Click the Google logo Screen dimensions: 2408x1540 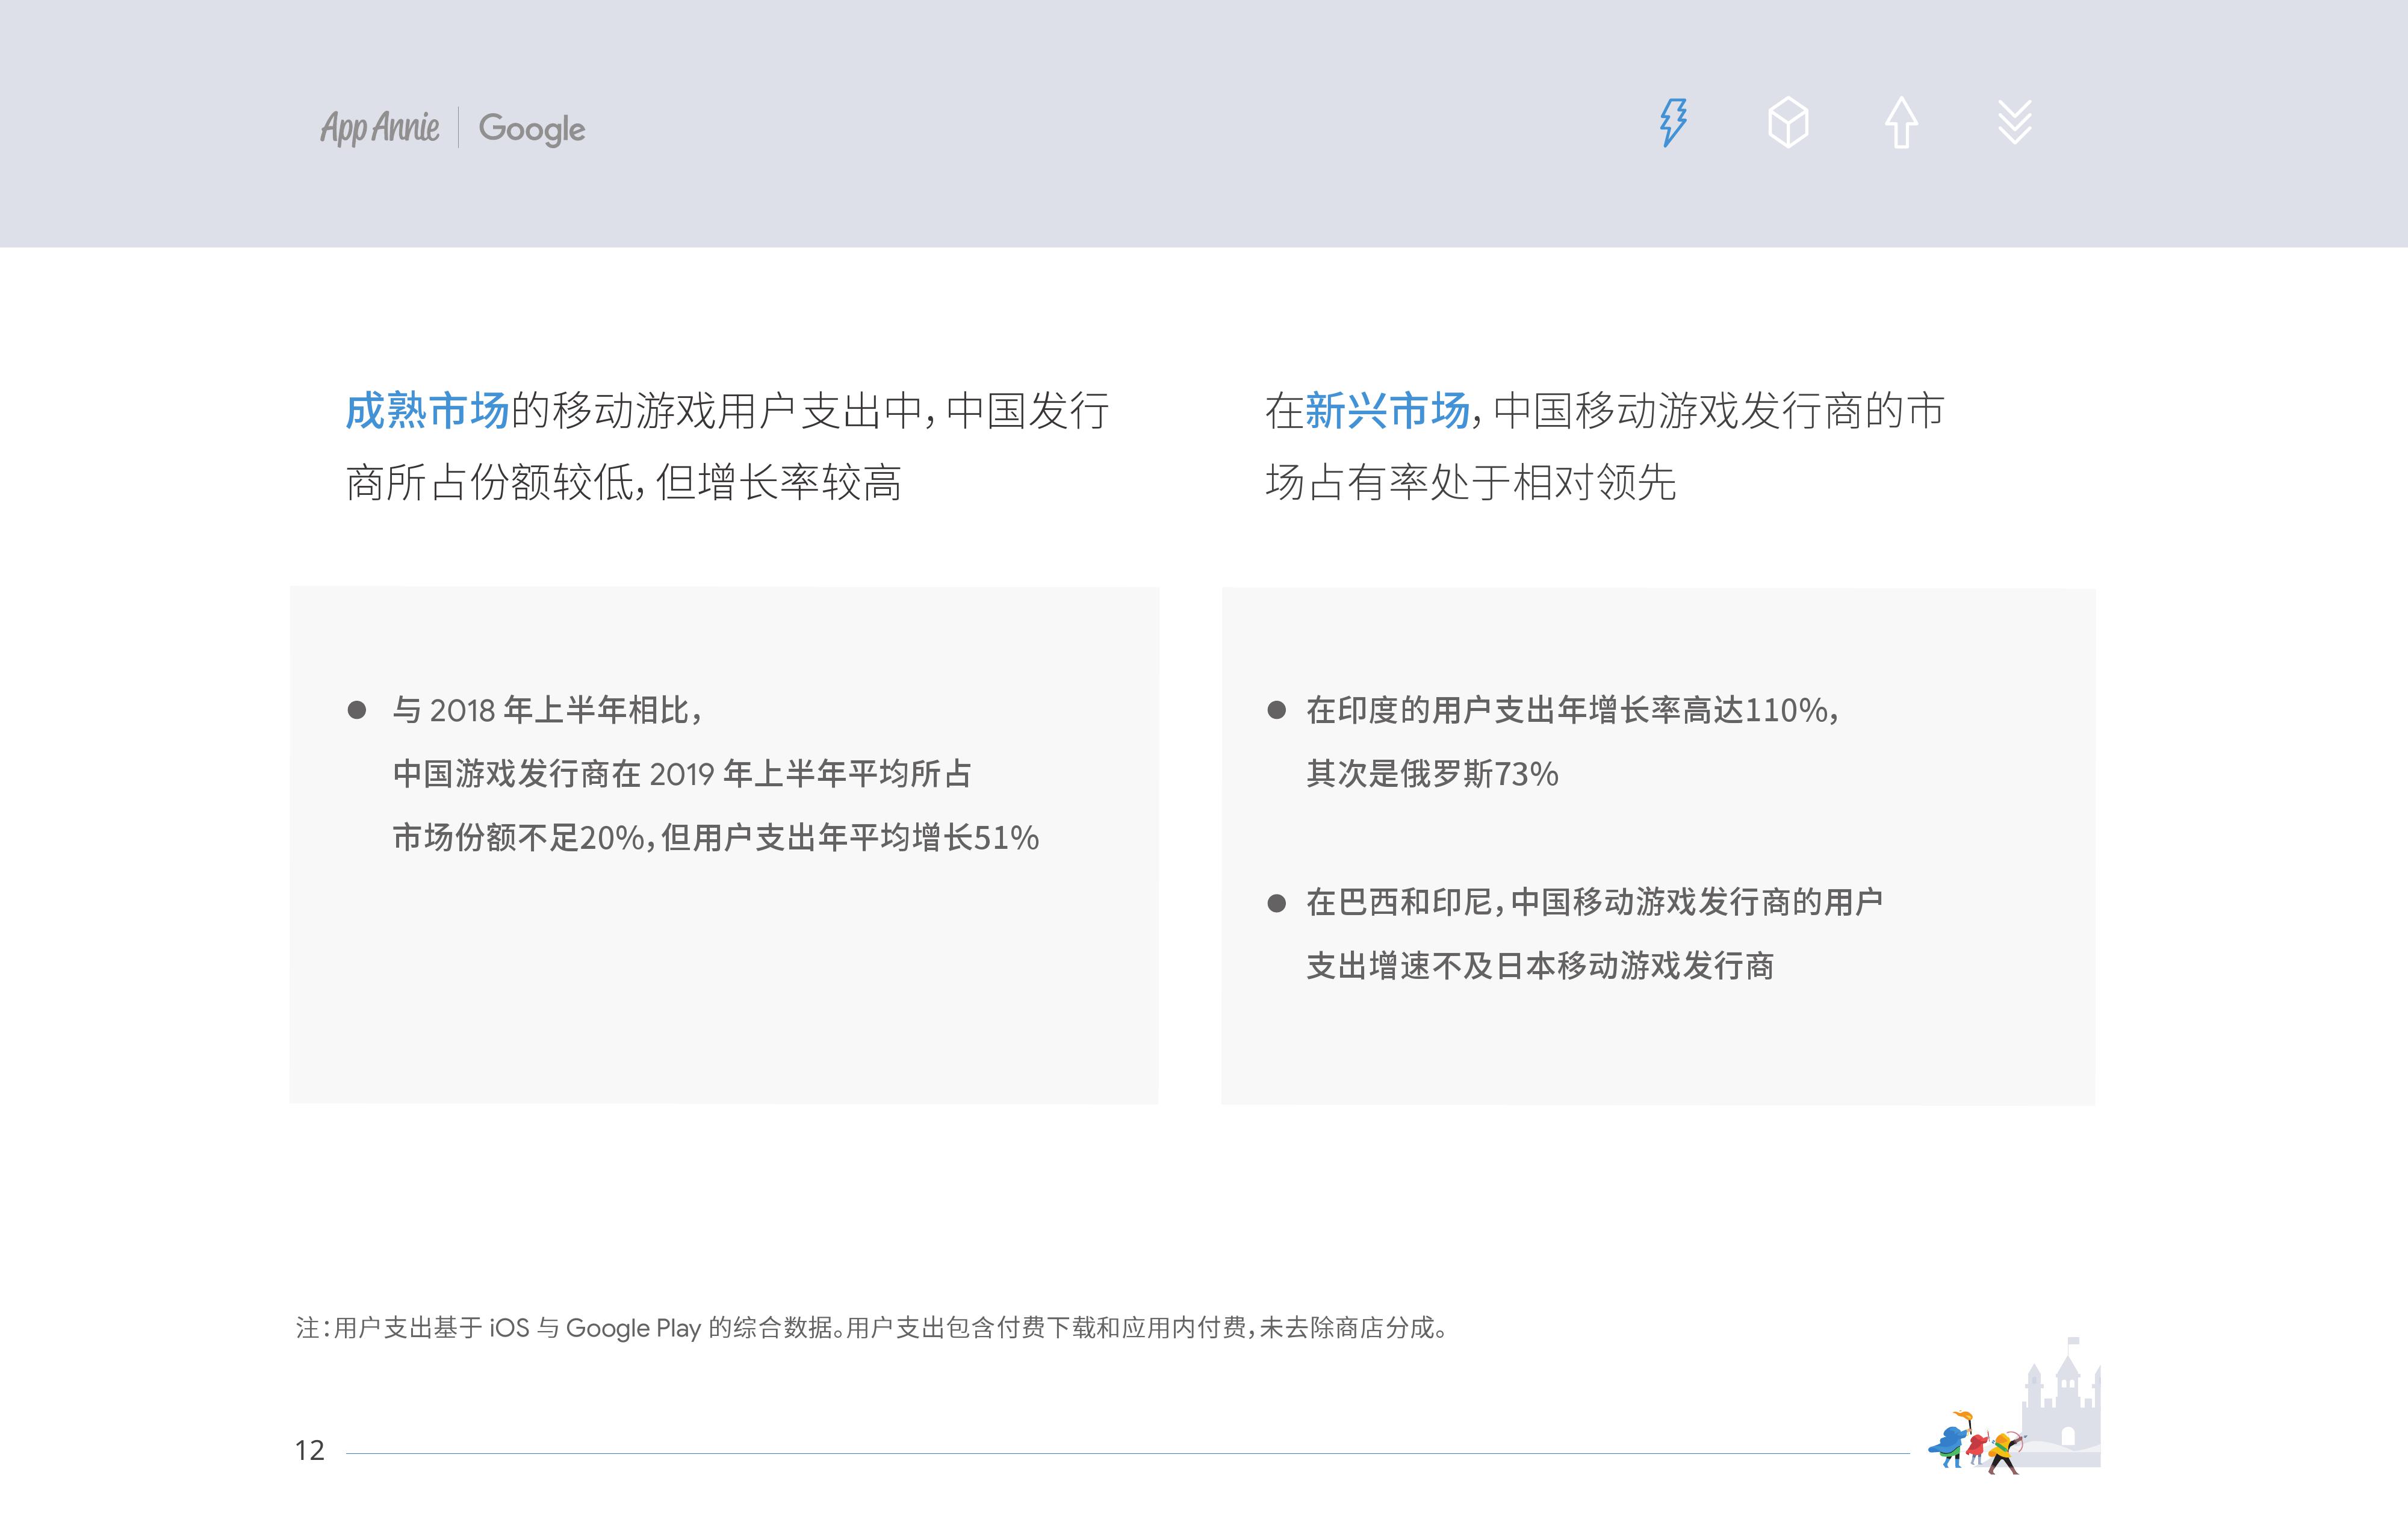coord(532,129)
